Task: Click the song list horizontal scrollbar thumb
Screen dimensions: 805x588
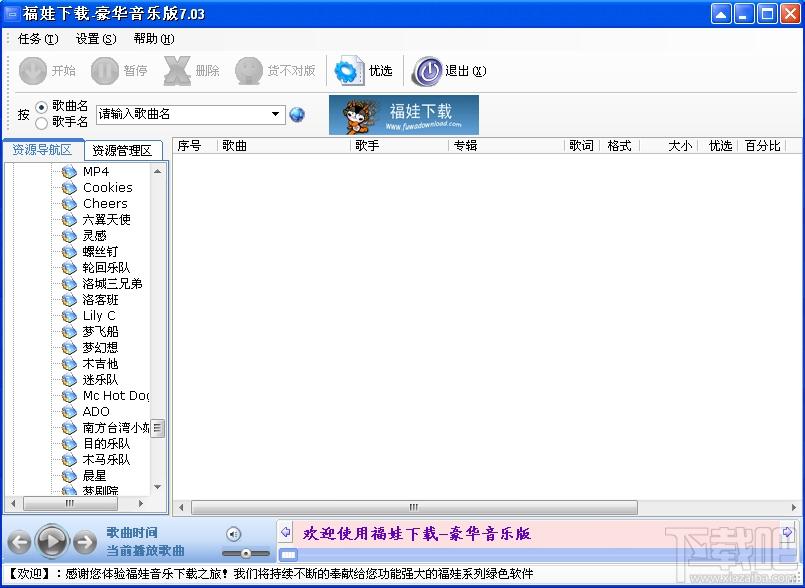Action: click(x=414, y=507)
